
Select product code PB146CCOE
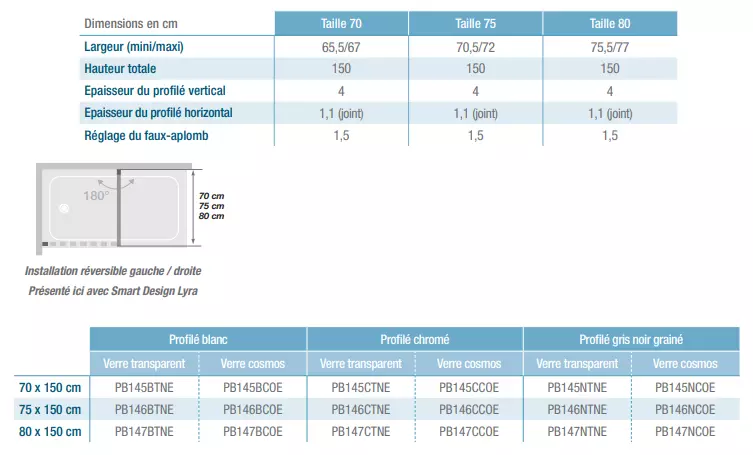coord(469,409)
